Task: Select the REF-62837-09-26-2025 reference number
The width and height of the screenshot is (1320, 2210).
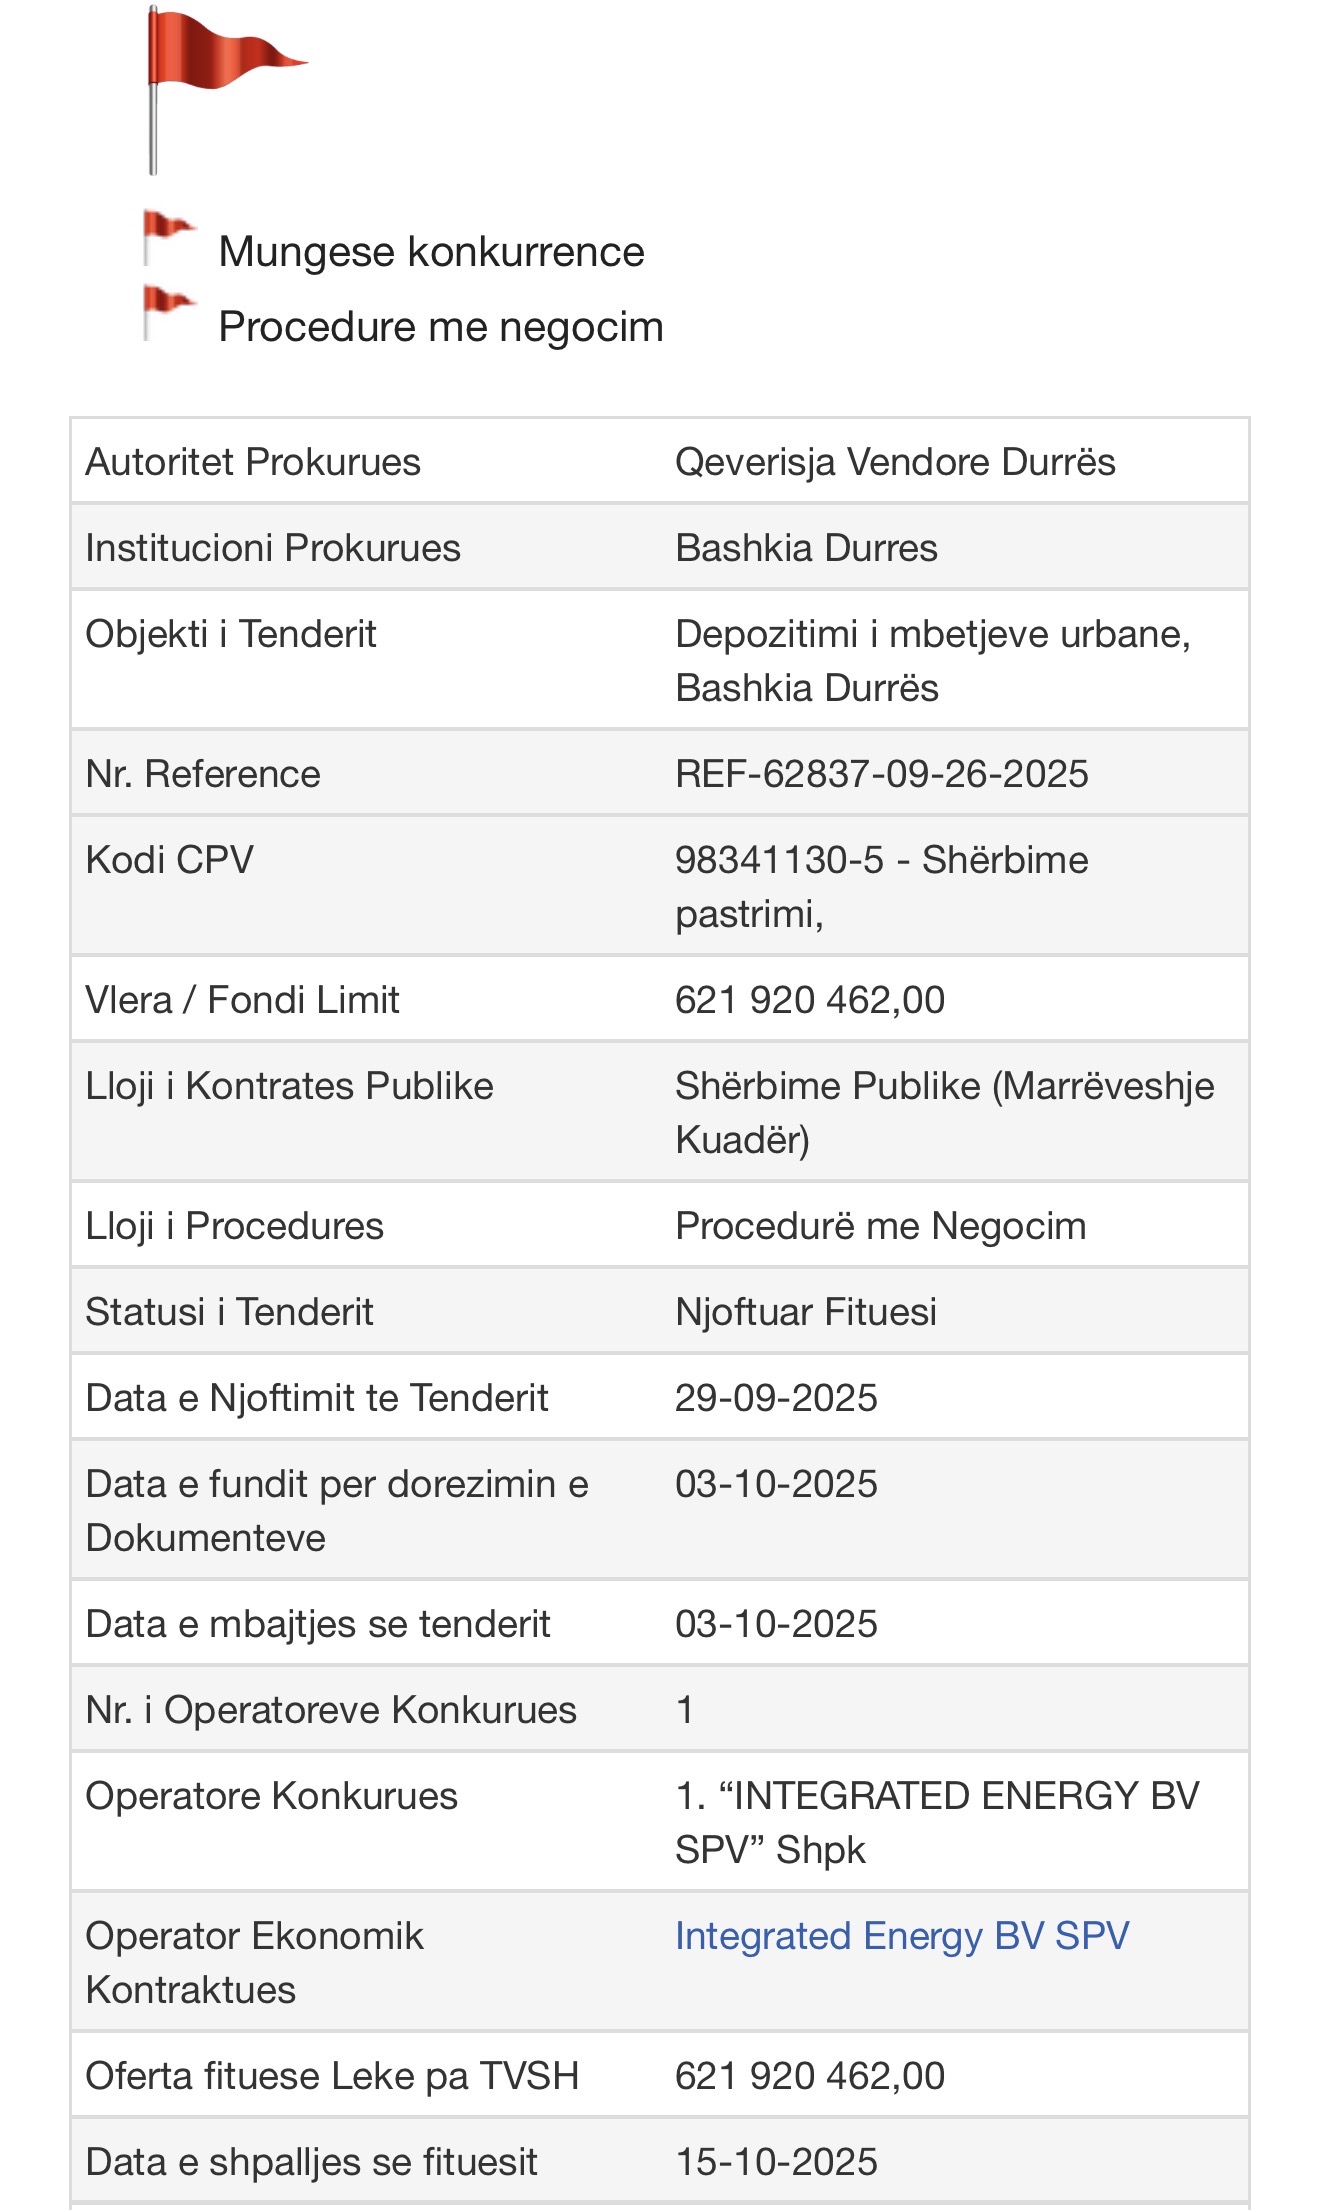Action: coord(881,774)
